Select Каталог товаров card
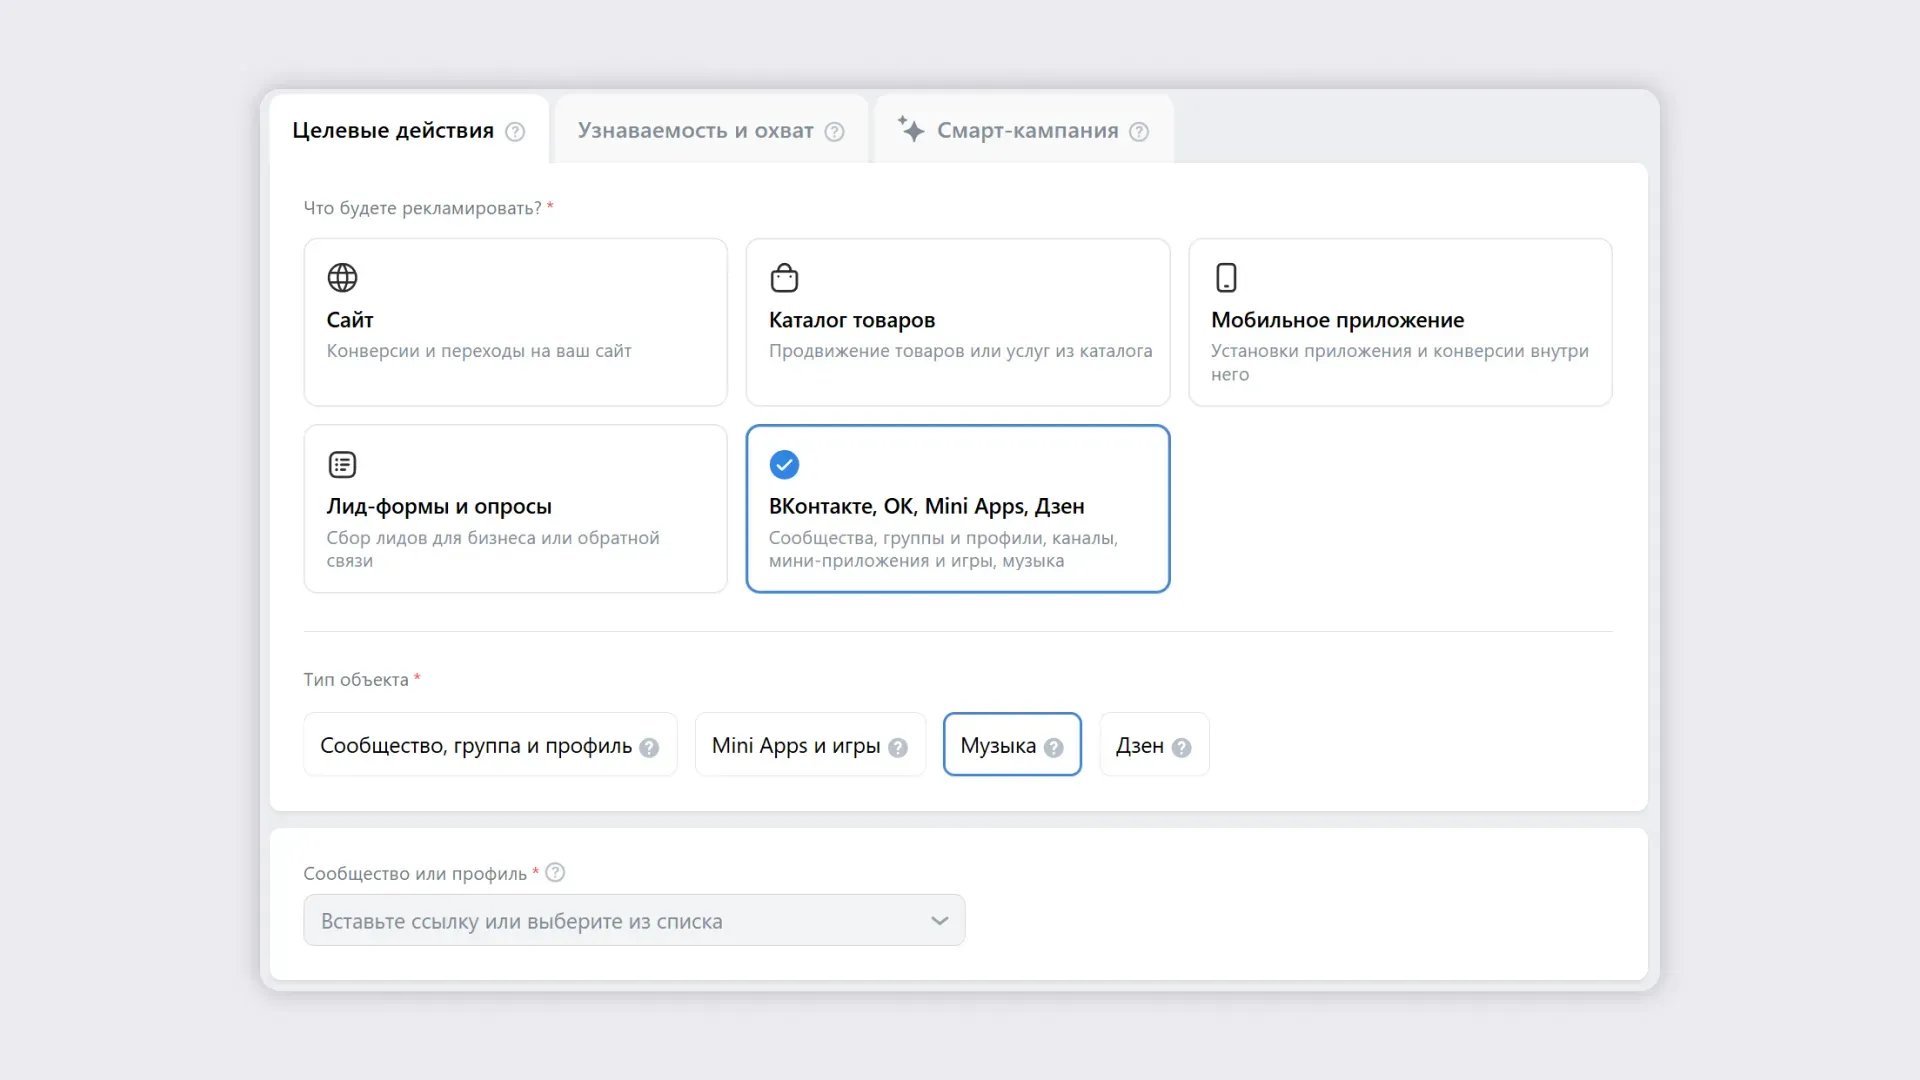Image resolution: width=1920 pixels, height=1080 pixels. (957, 322)
